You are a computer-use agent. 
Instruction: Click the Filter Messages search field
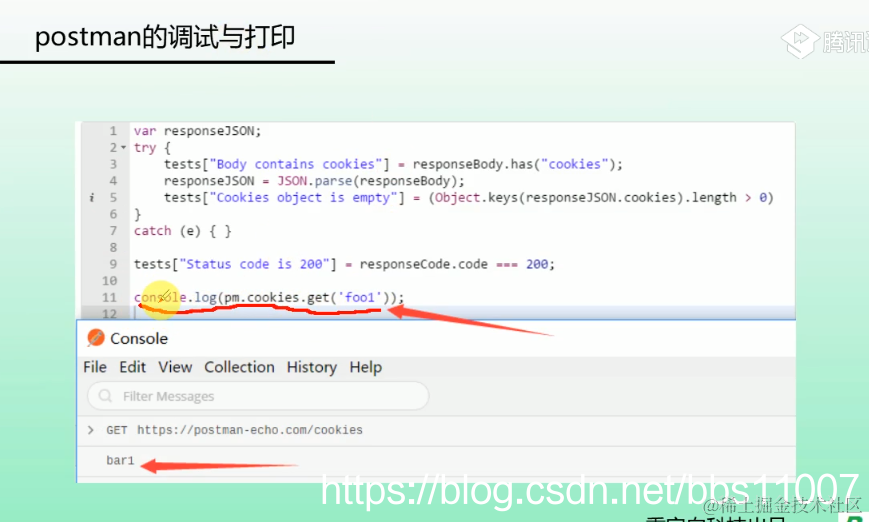(258, 396)
